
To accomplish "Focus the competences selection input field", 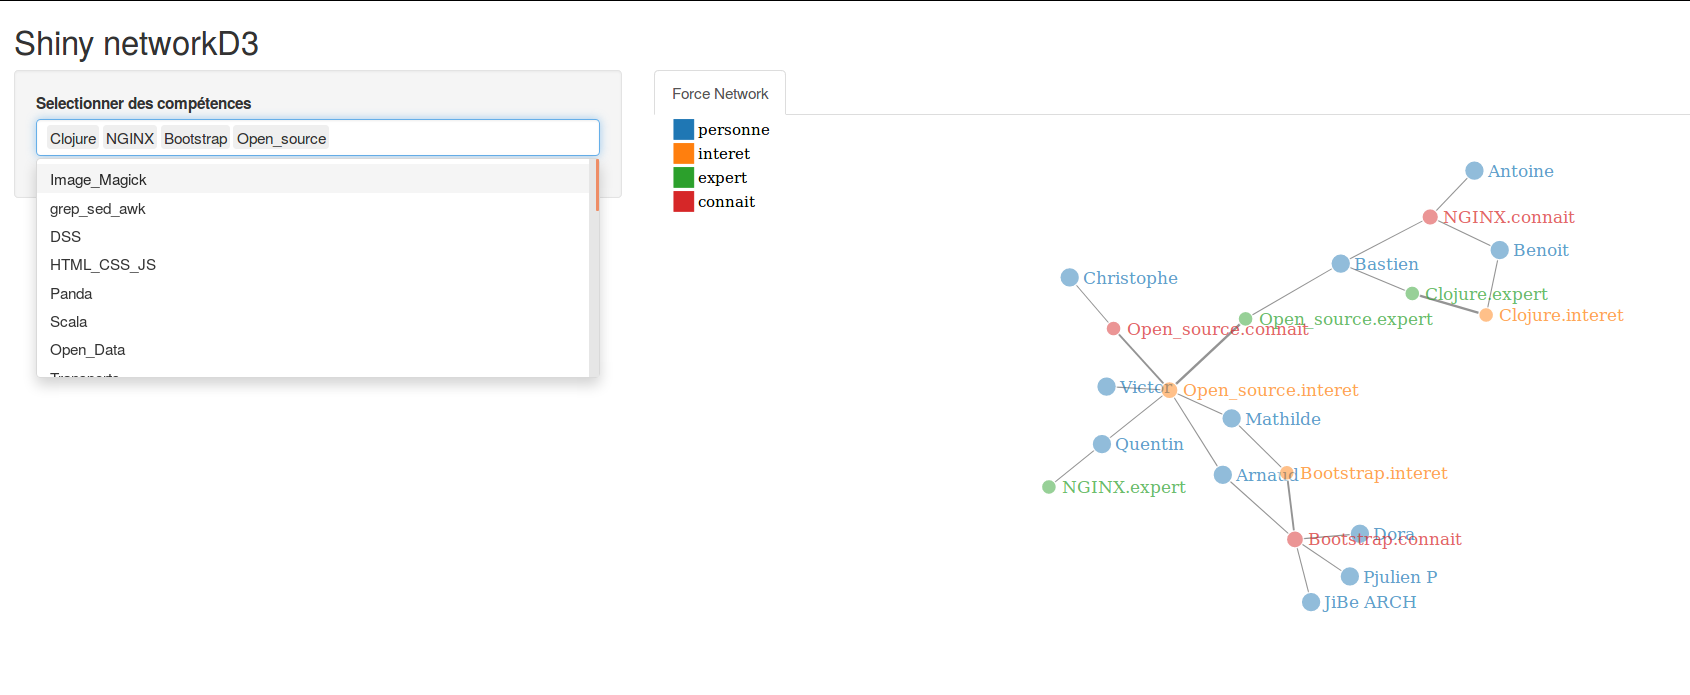I will (318, 138).
